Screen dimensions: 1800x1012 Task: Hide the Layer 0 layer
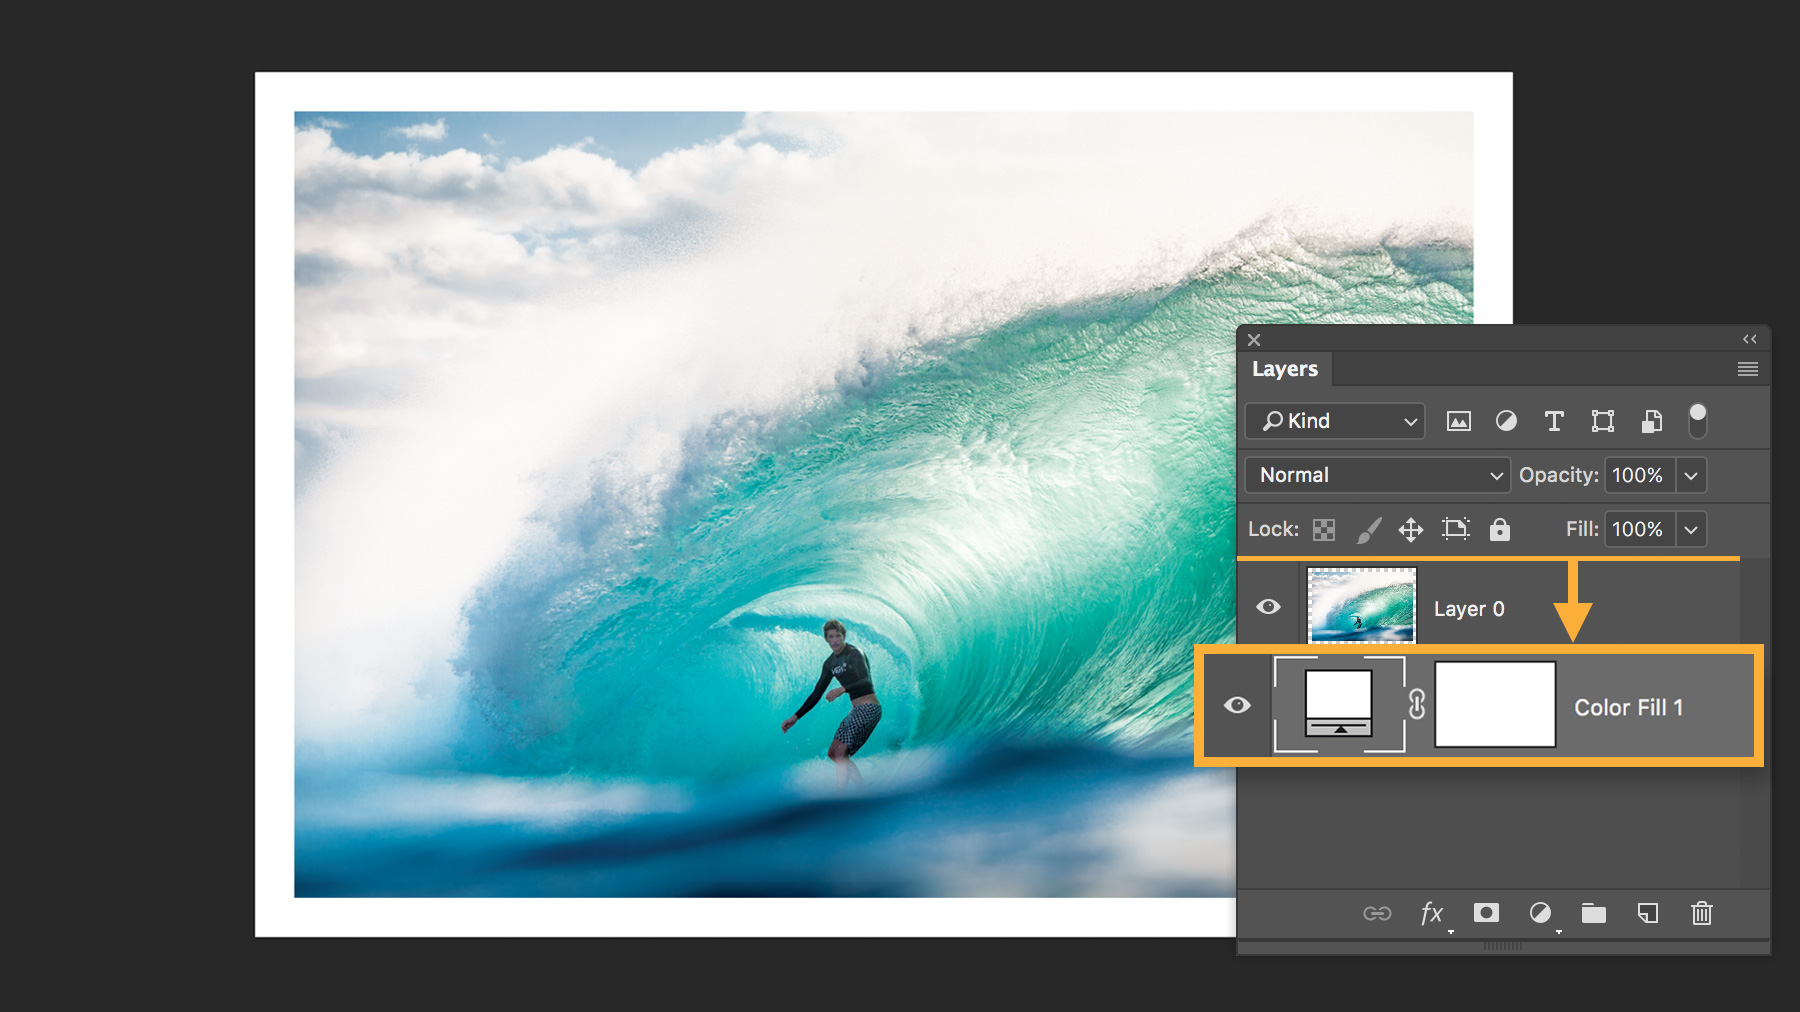click(1269, 606)
